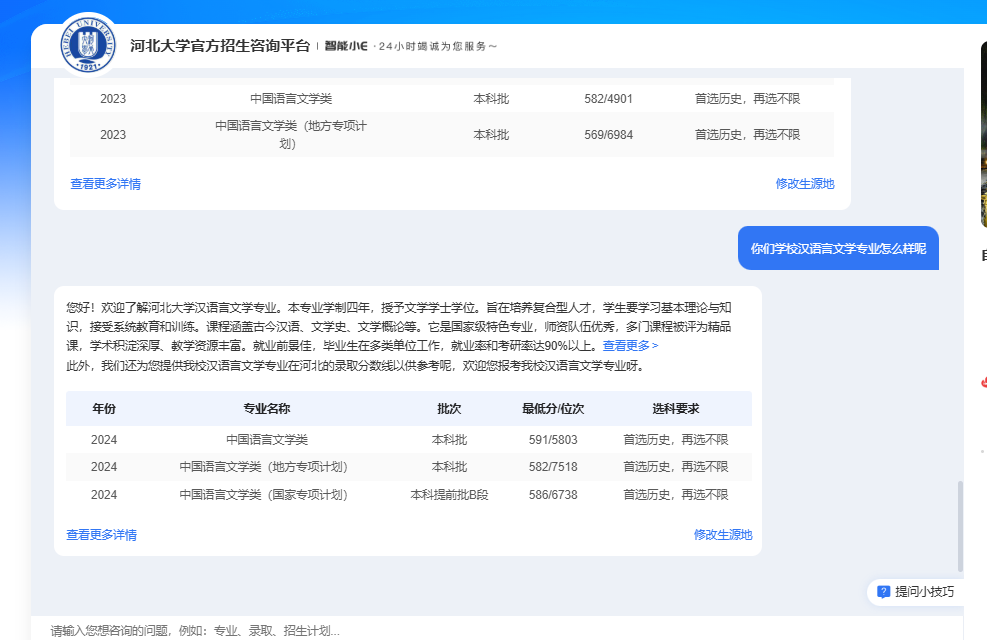Open 查看更多详情 under the 2023 table
The height and width of the screenshot is (640, 987).
pos(105,184)
